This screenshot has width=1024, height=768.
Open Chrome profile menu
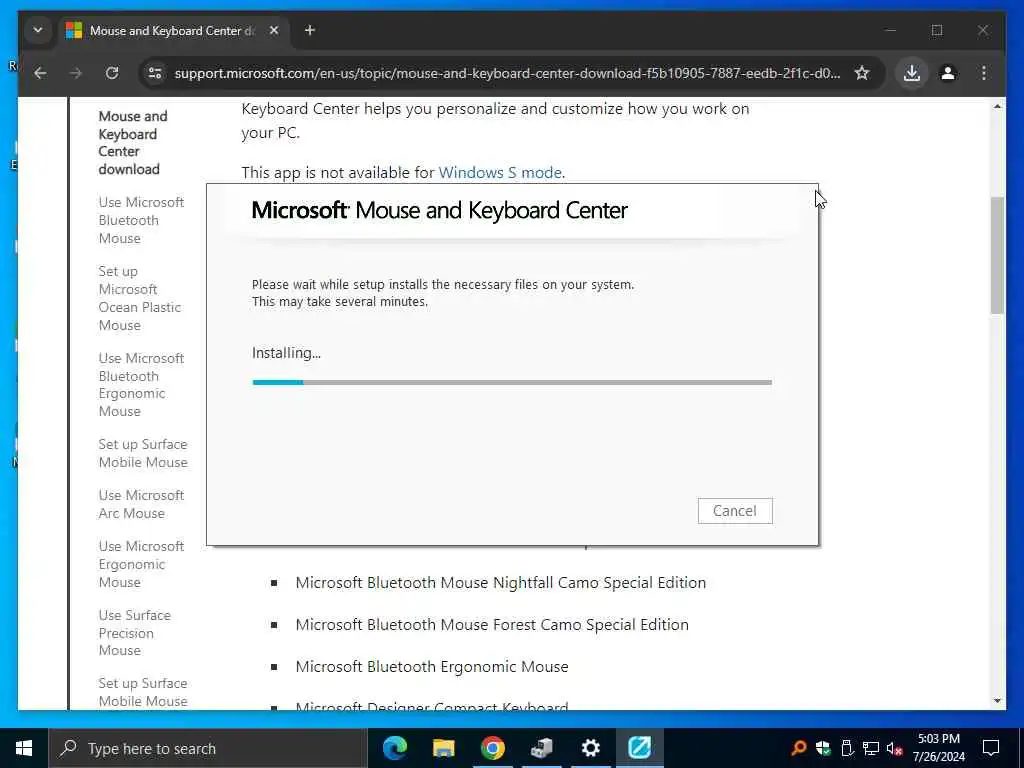[948, 73]
